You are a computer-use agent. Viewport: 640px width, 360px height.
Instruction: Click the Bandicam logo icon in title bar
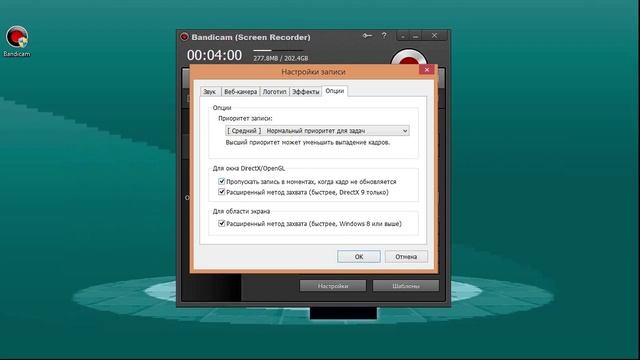point(184,37)
